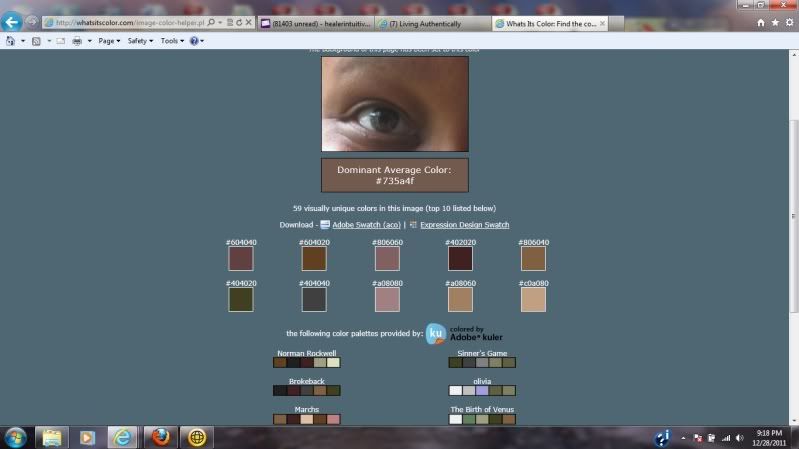Click the Read mail icon in command bar
The width and height of the screenshot is (799, 449).
click(61, 41)
